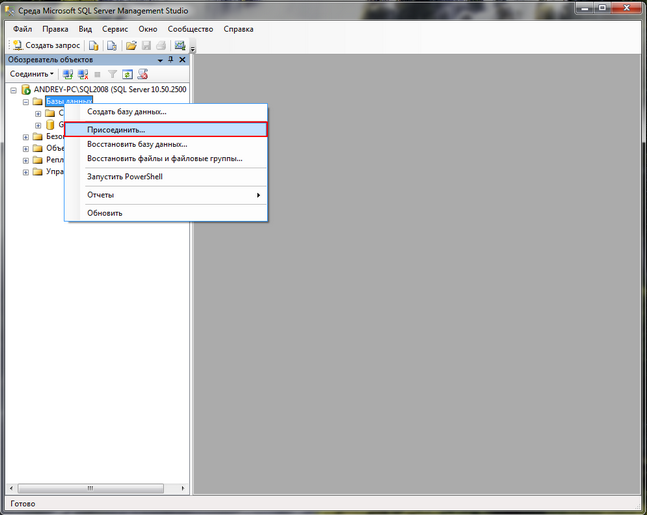Click the Упра... folder icon
This screenshot has width=647, height=515.
[38, 172]
